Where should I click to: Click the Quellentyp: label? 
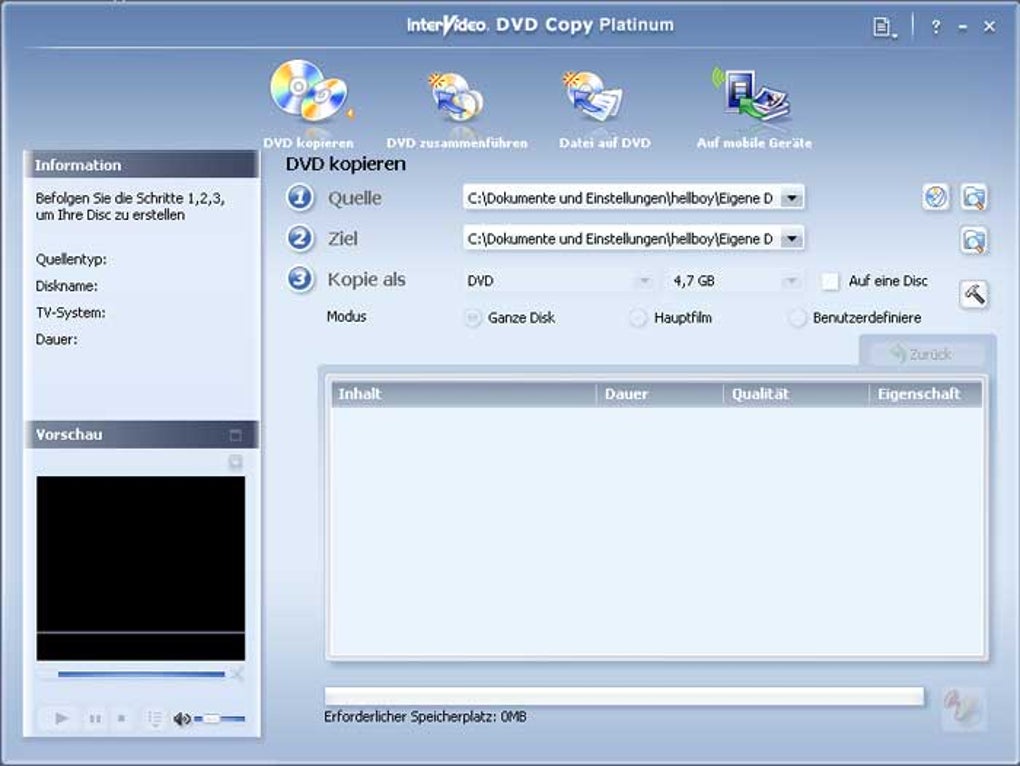pyautogui.click(x=71, y=259)
